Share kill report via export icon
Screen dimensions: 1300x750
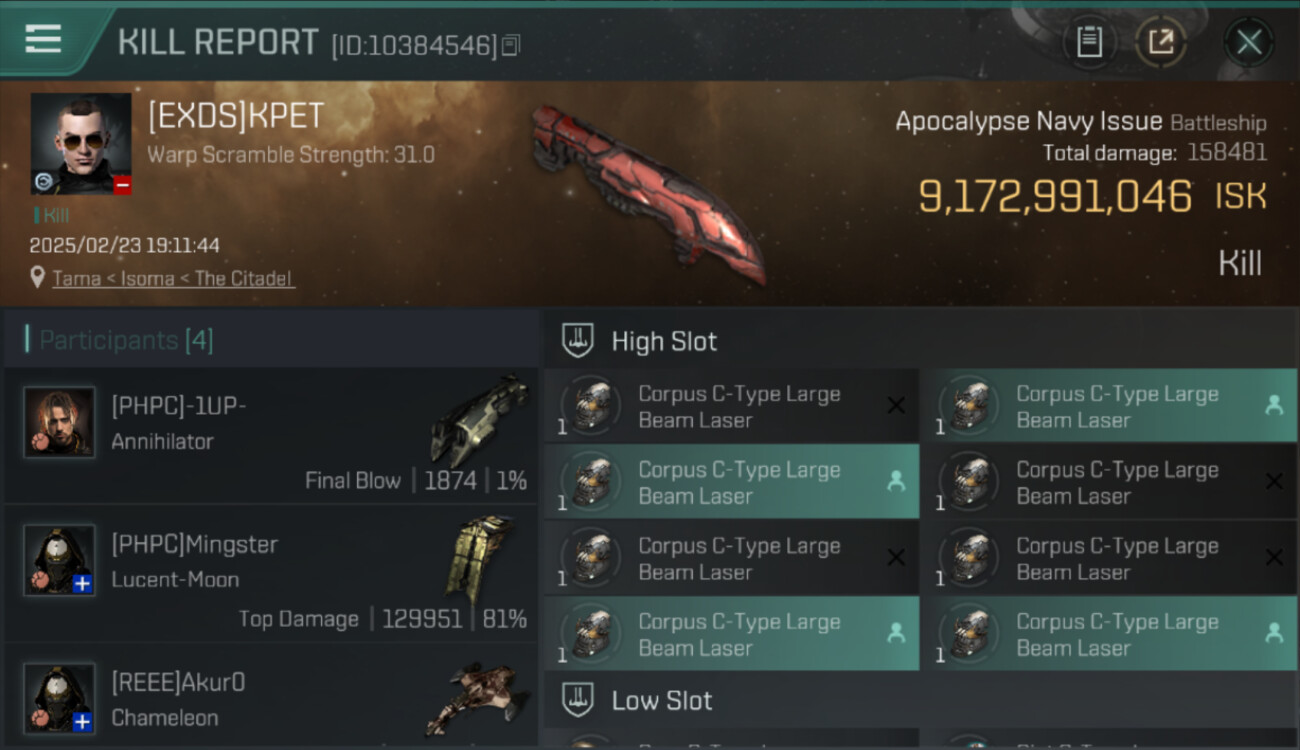[1160, 42]
